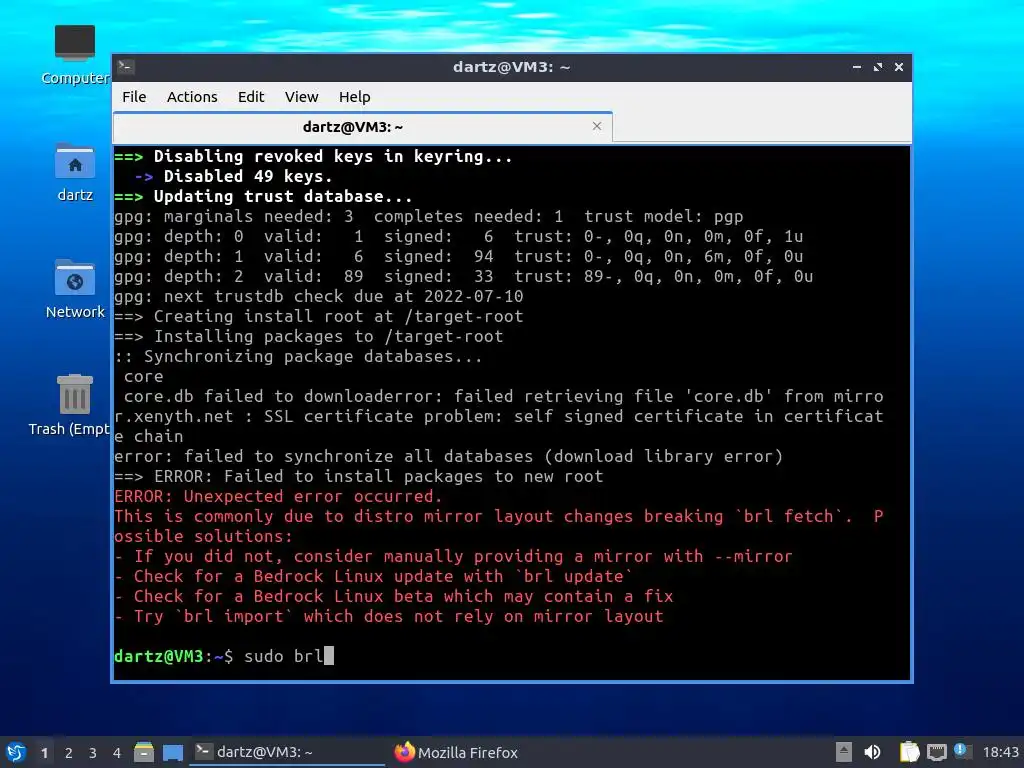Select the dartz@VM3: ~ terminal tab
The height and width of the screenshot is (768, 1024).
point(362,127)
